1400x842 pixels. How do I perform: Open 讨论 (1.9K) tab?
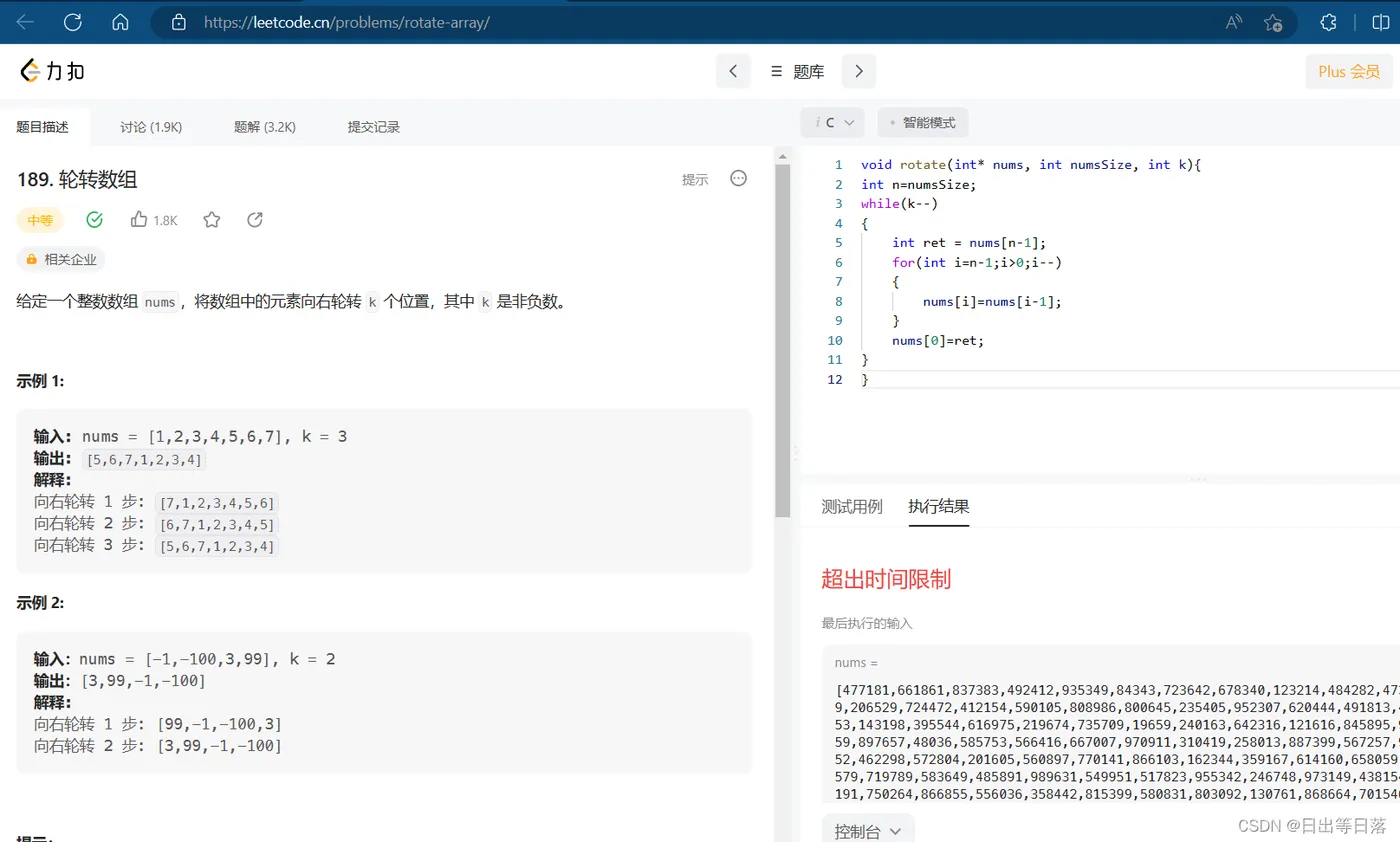[x=151, y=127]
